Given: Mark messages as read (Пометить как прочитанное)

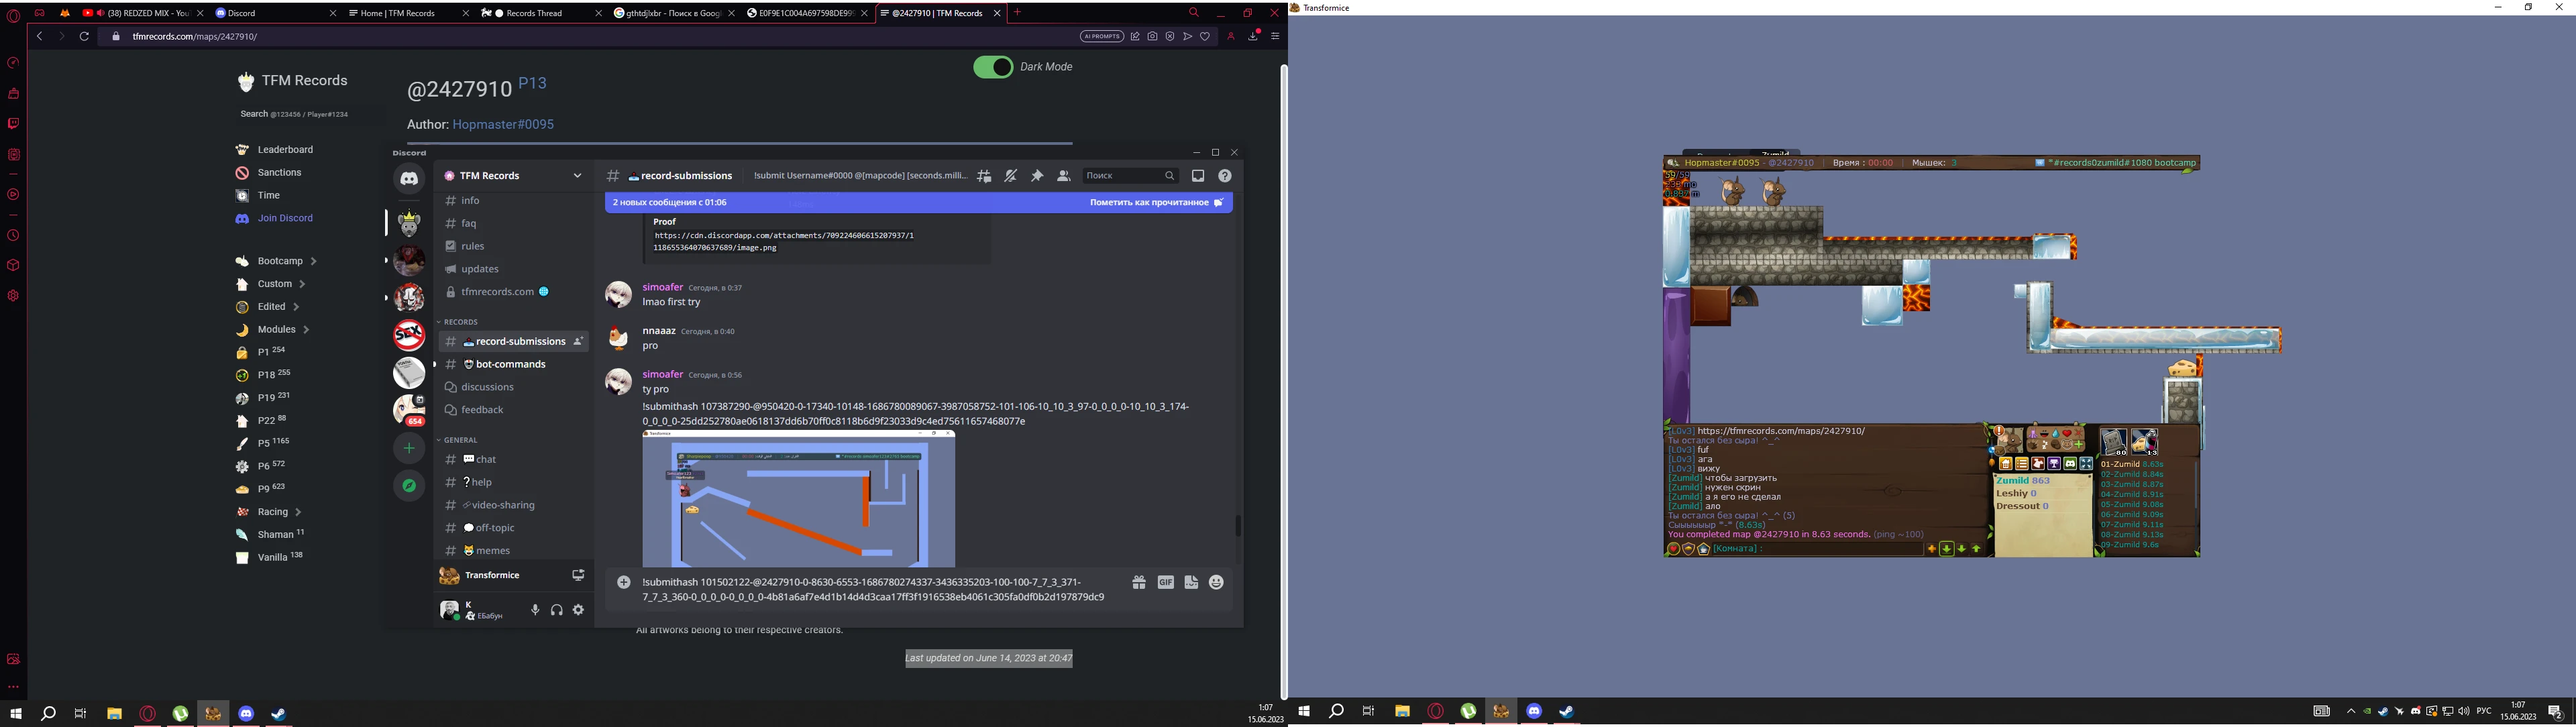Looking at the screenshot, I should coord(1156,202).
